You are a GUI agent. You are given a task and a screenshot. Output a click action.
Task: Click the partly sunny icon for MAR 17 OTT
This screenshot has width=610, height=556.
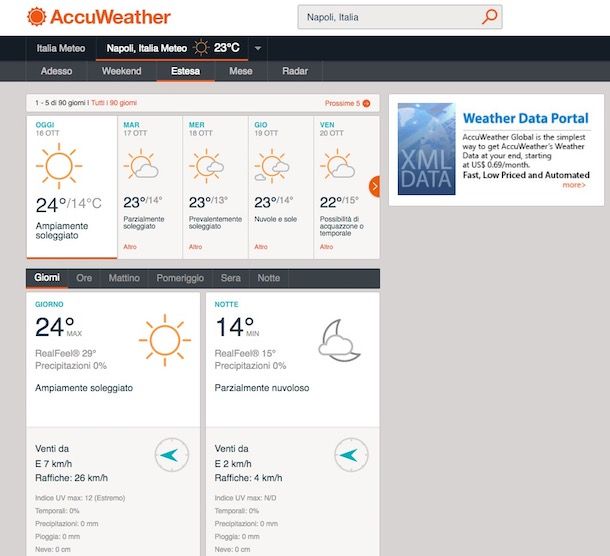tap(141, 166)
